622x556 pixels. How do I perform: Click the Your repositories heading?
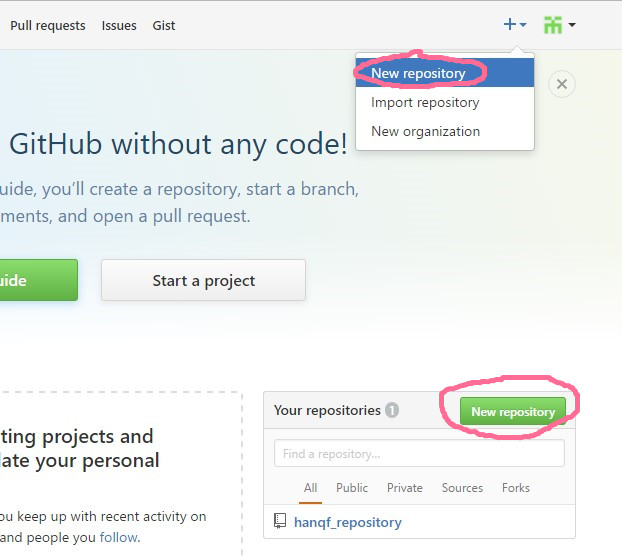[327, 410]
